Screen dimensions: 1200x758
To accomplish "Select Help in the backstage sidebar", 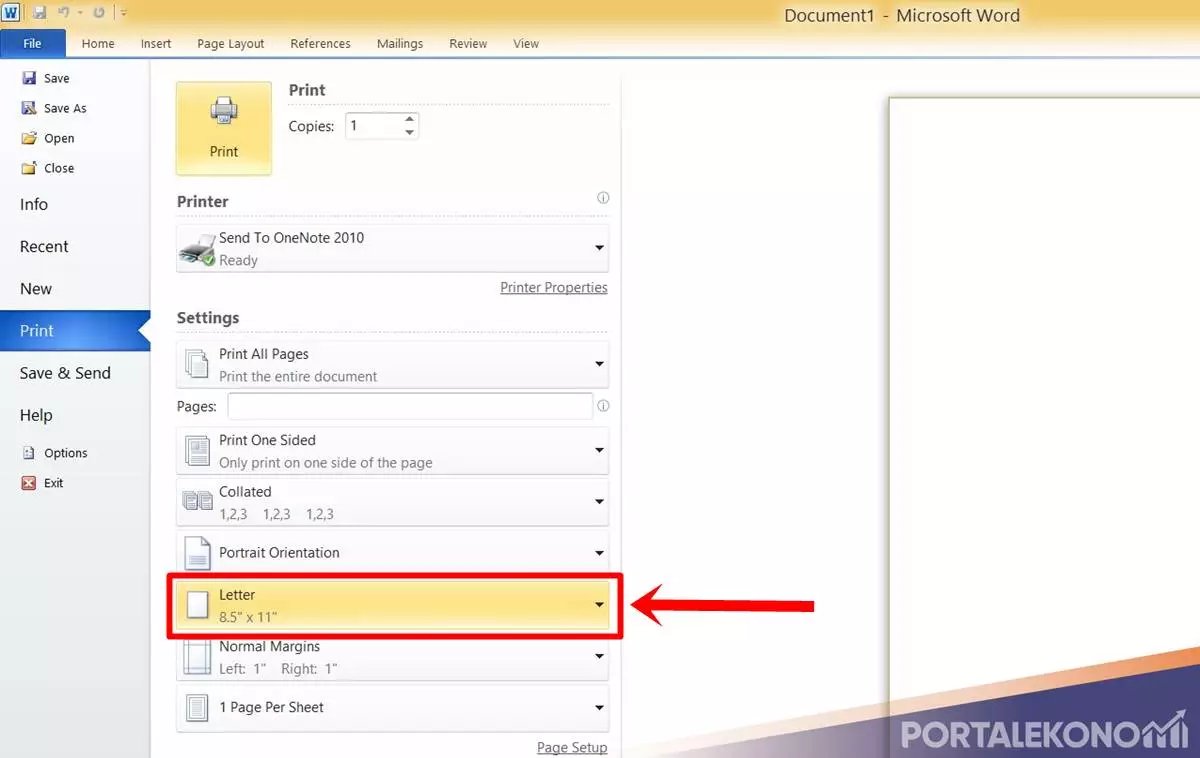I will coord(36,414).
